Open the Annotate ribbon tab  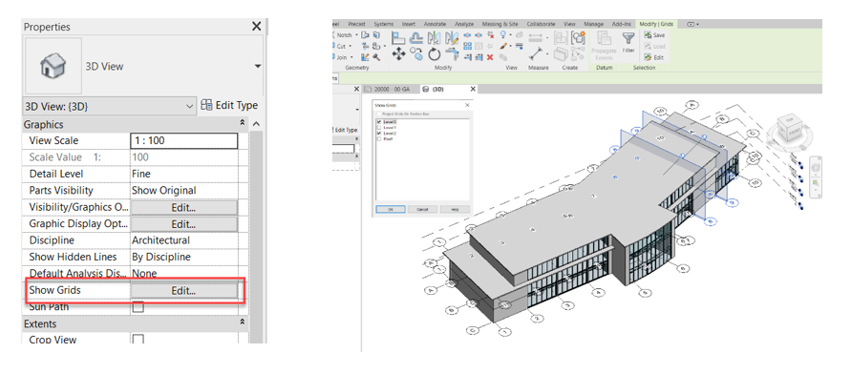tap(435, 24)
